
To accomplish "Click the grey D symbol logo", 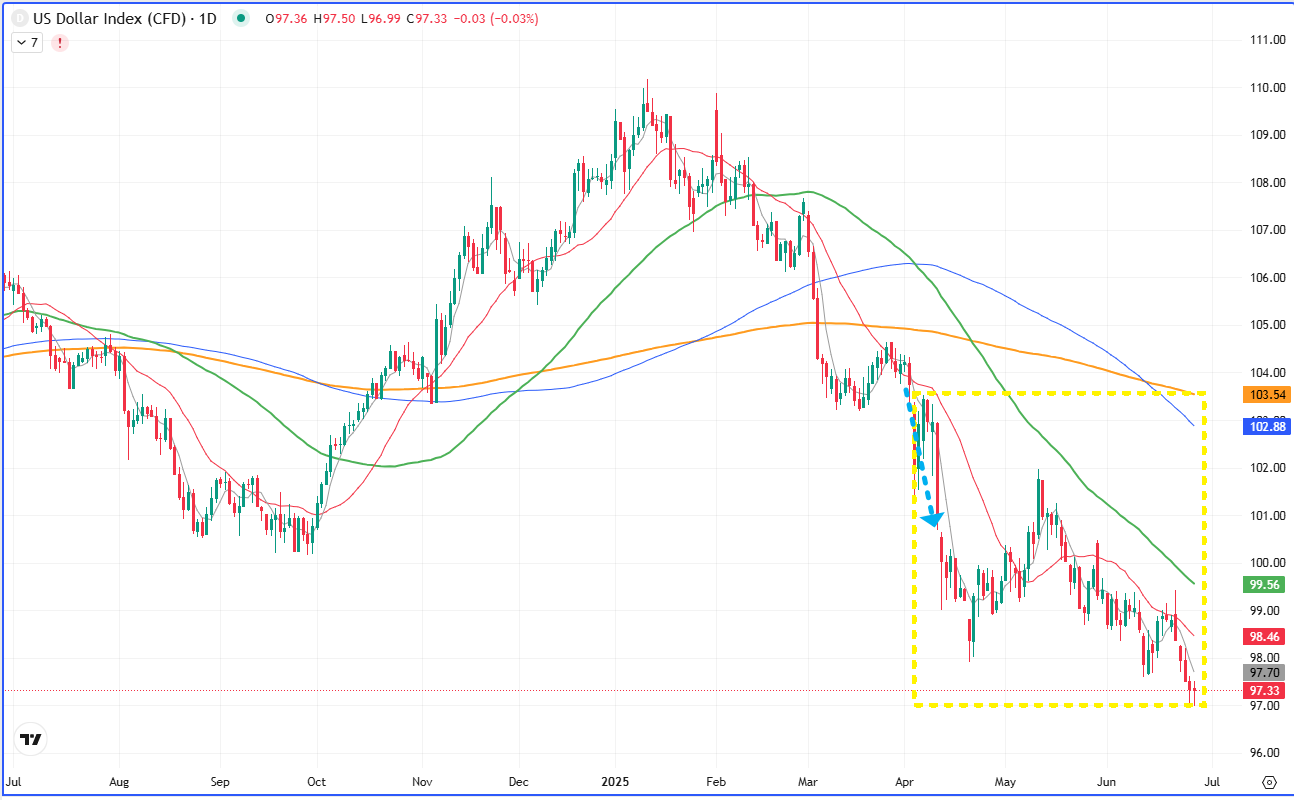I will coord(19,18).
